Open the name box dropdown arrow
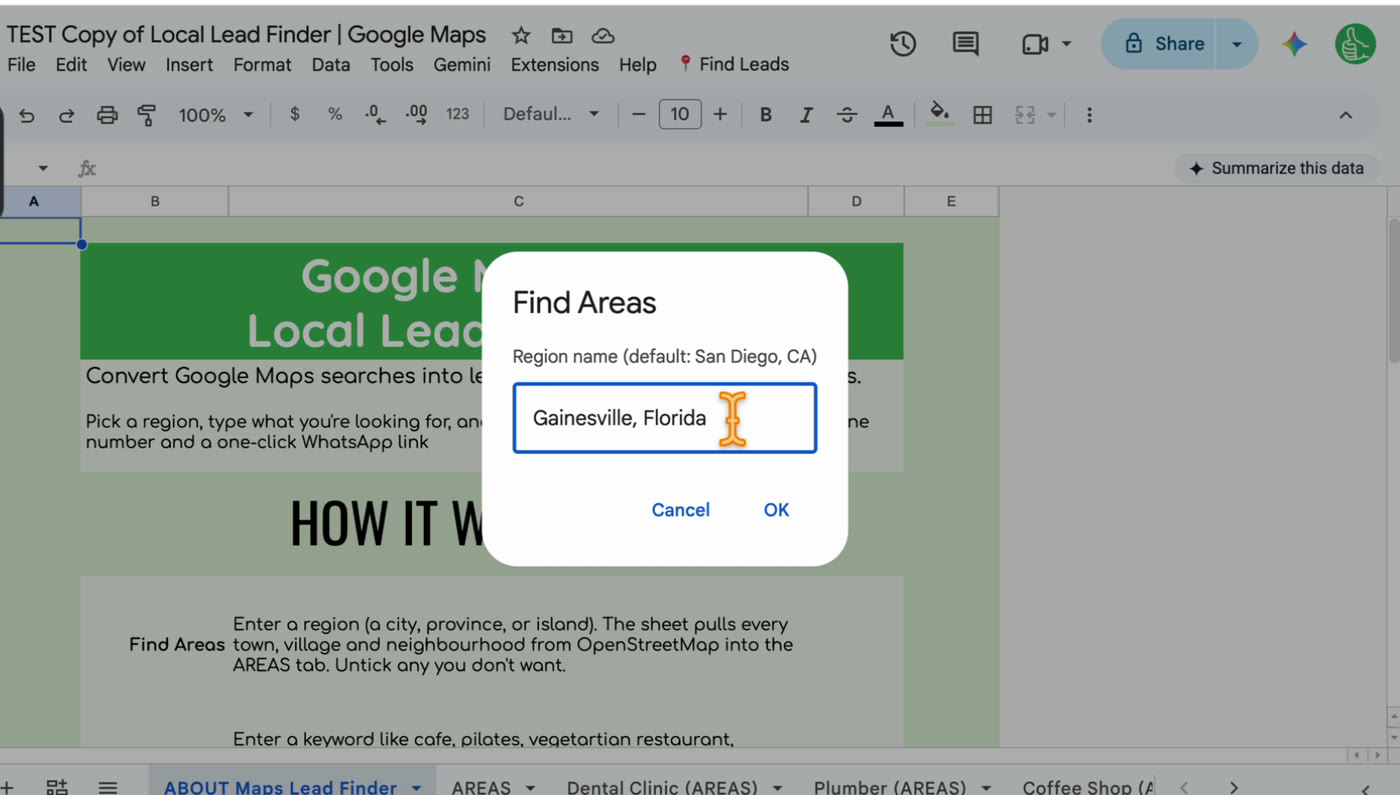The width and height of the screenshot is (1400, 795). pyautogui.click(x=42, y=168)
